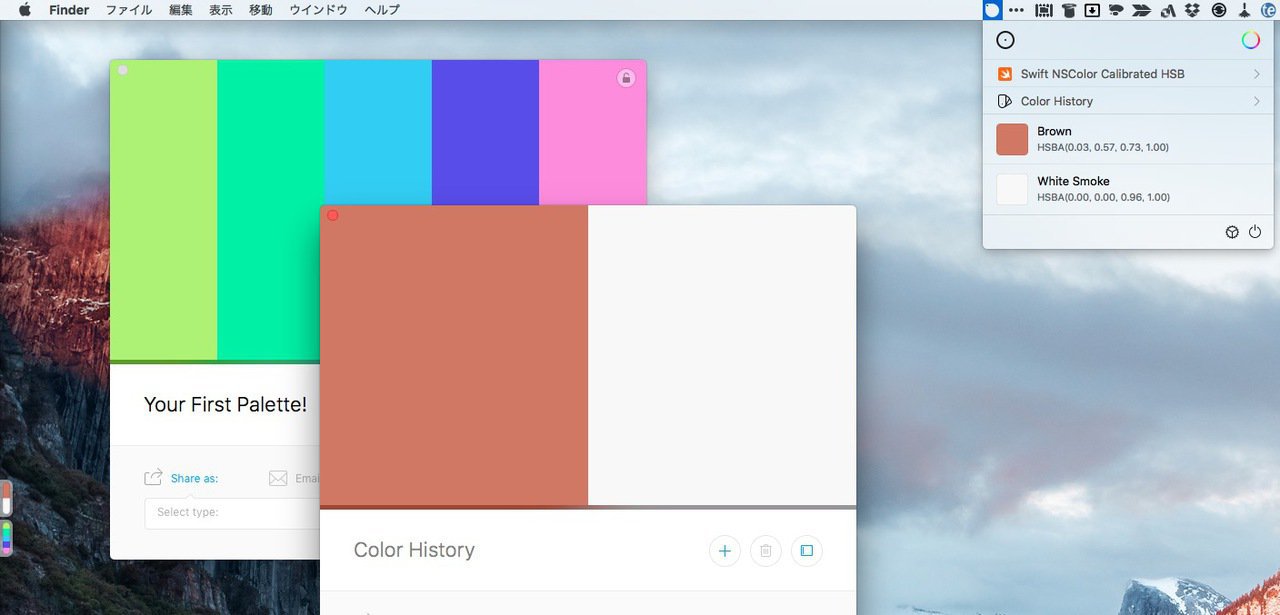Click the multicolor palette tab at the screen edge
The width and height of the screenshot is (1280, 615).
click(6, 538)
